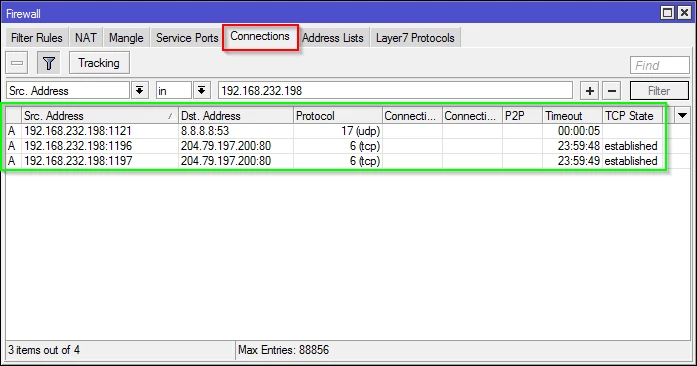Screen dimensions: 697x366
Task: Open the Filter Rules tab
Action: pyautogui.click(x=36, y=38)
